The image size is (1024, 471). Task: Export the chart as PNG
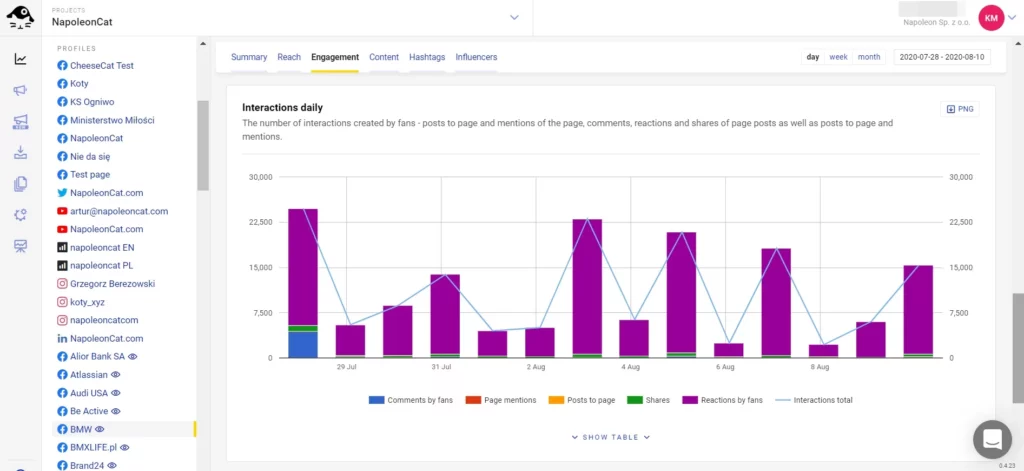tap(959, 109)
